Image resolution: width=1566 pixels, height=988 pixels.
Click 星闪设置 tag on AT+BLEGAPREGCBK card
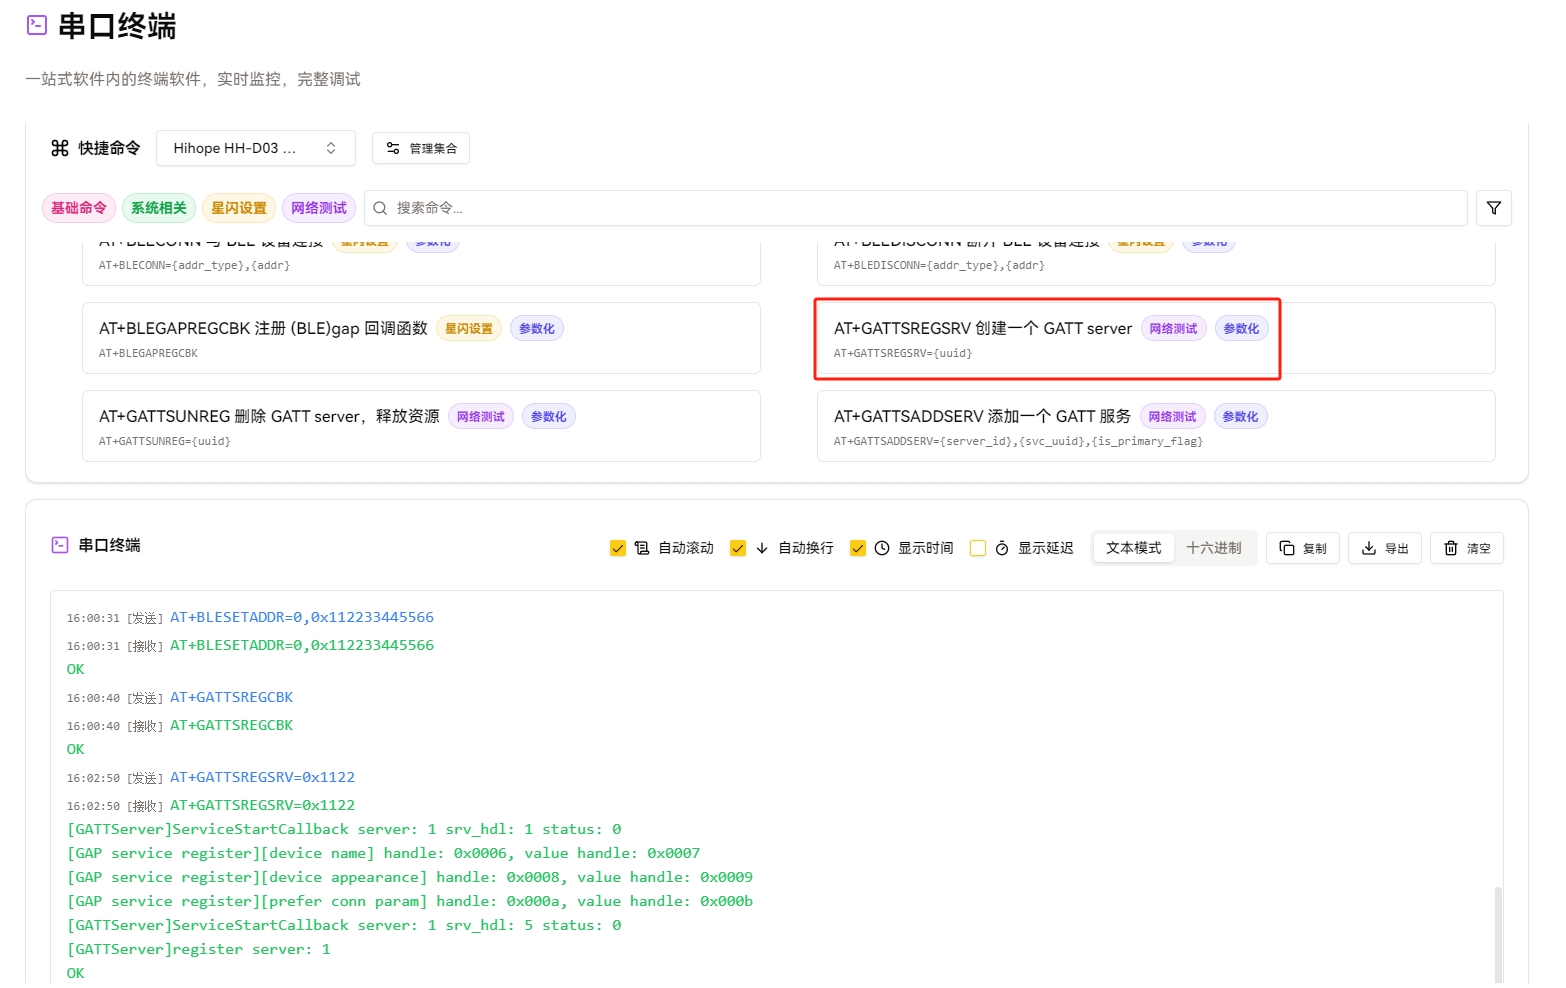click(x=469, y=328)
